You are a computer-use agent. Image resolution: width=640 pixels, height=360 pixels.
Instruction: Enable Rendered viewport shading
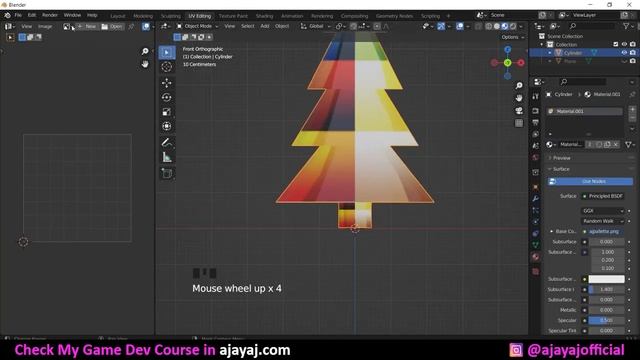coord(513,26)
